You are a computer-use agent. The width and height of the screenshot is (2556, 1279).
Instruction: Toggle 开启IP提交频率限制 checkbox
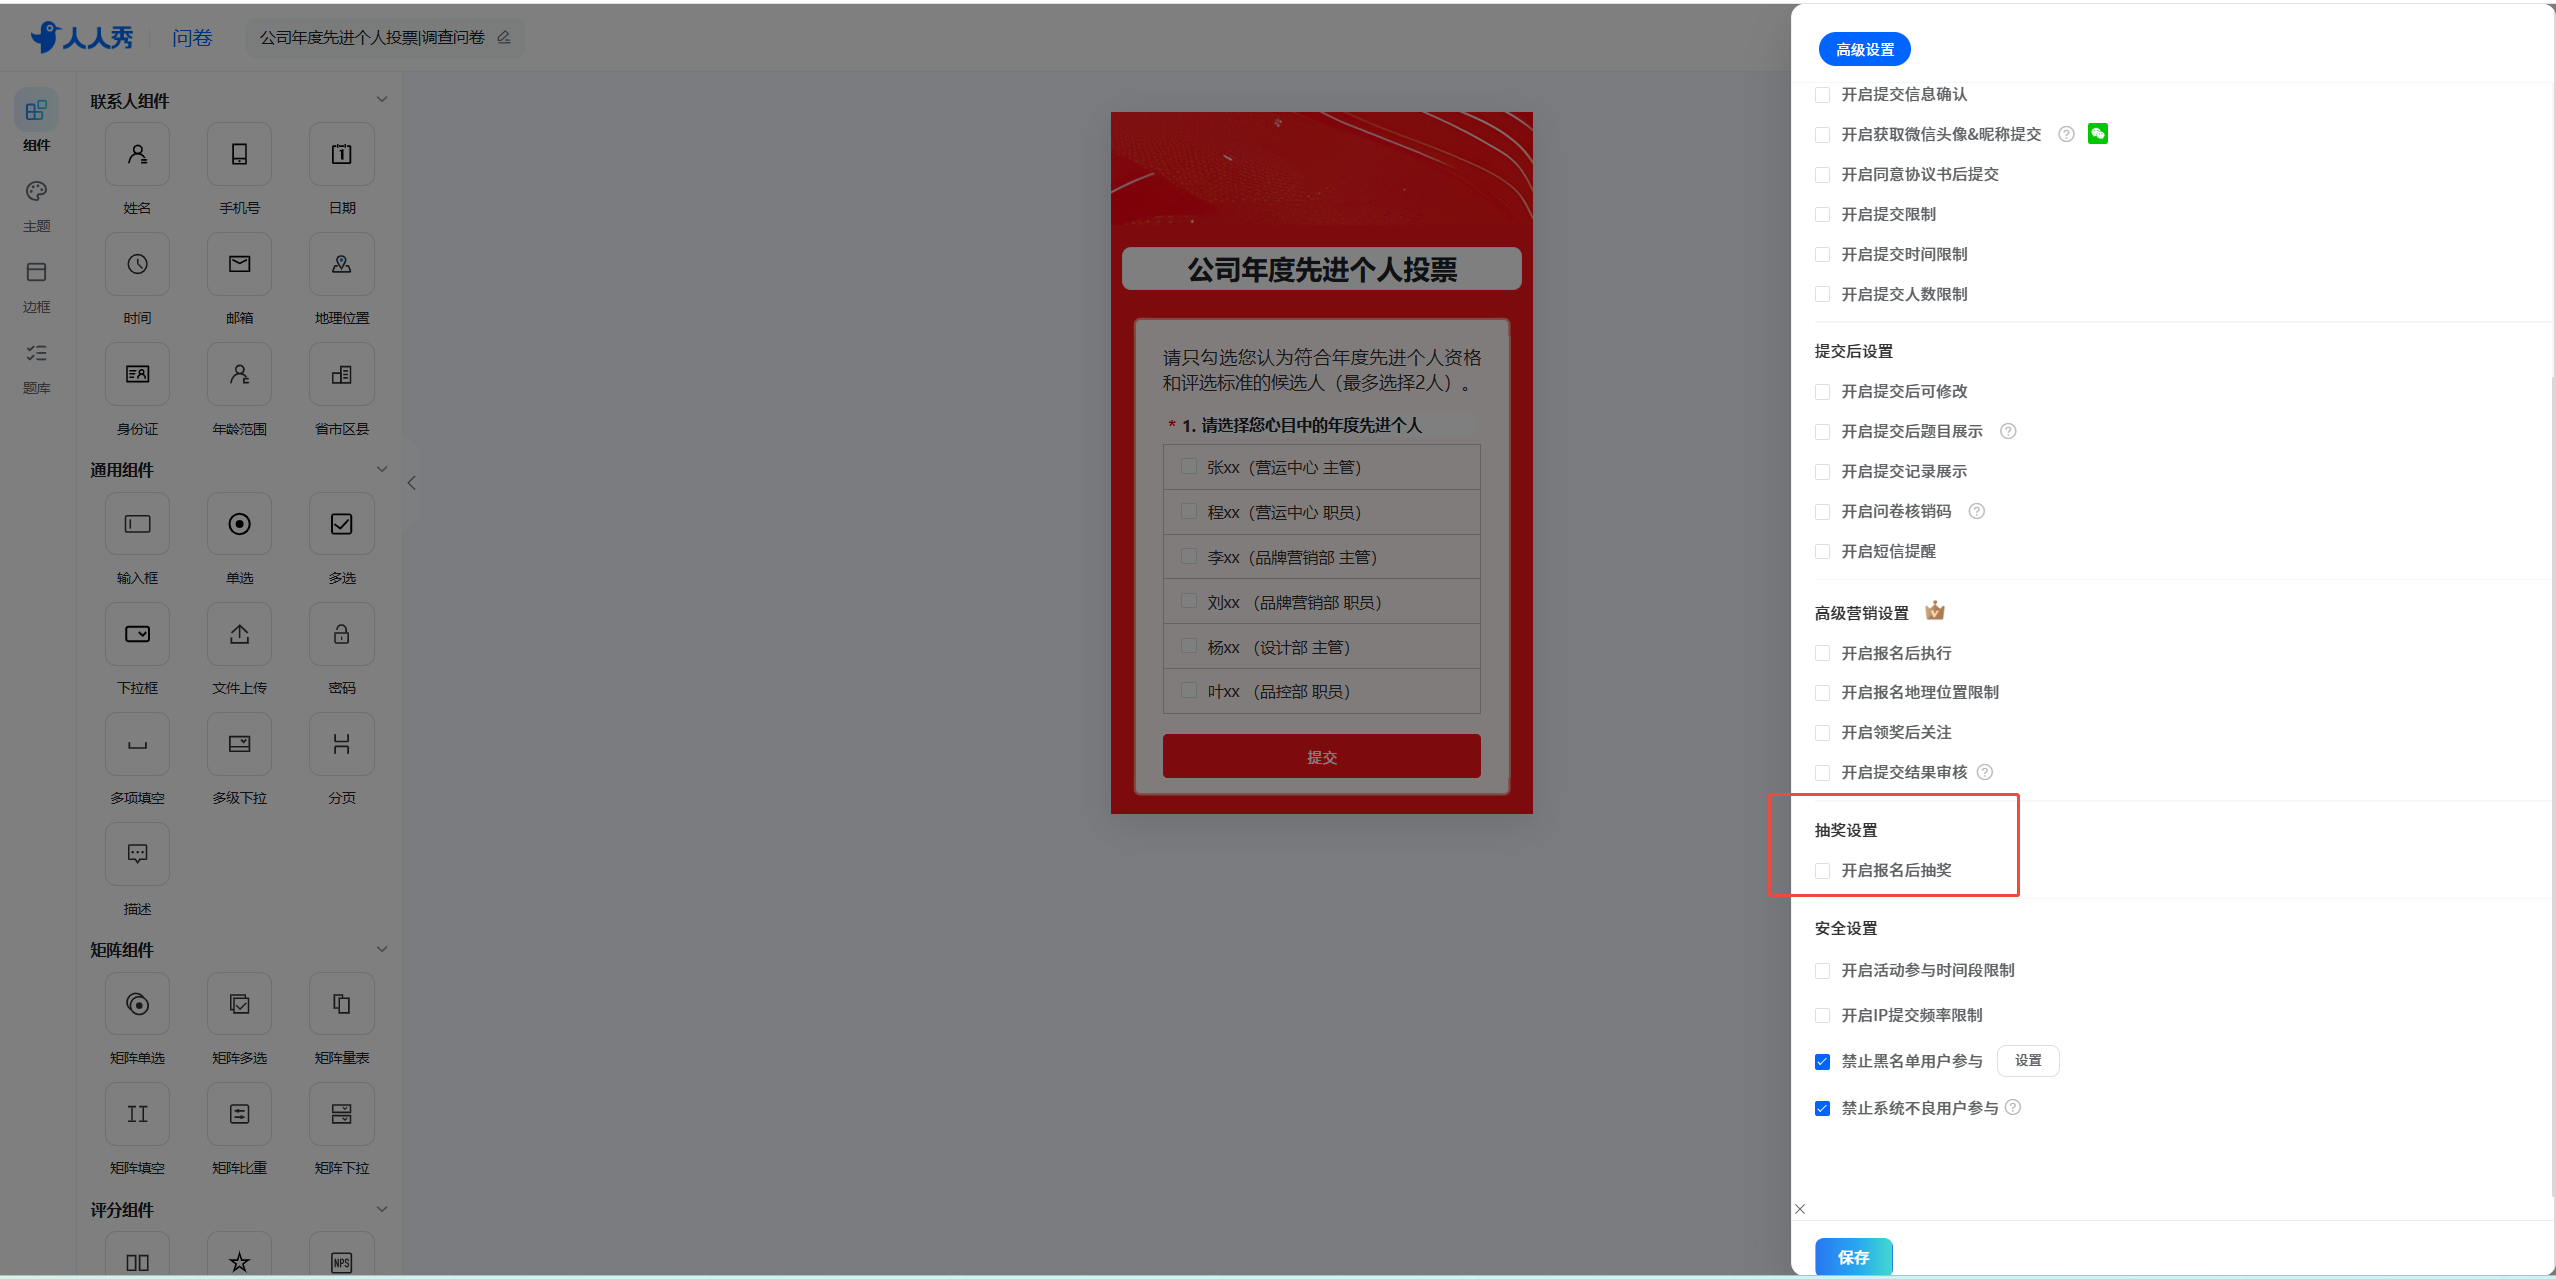[x=1822, y=1016]
